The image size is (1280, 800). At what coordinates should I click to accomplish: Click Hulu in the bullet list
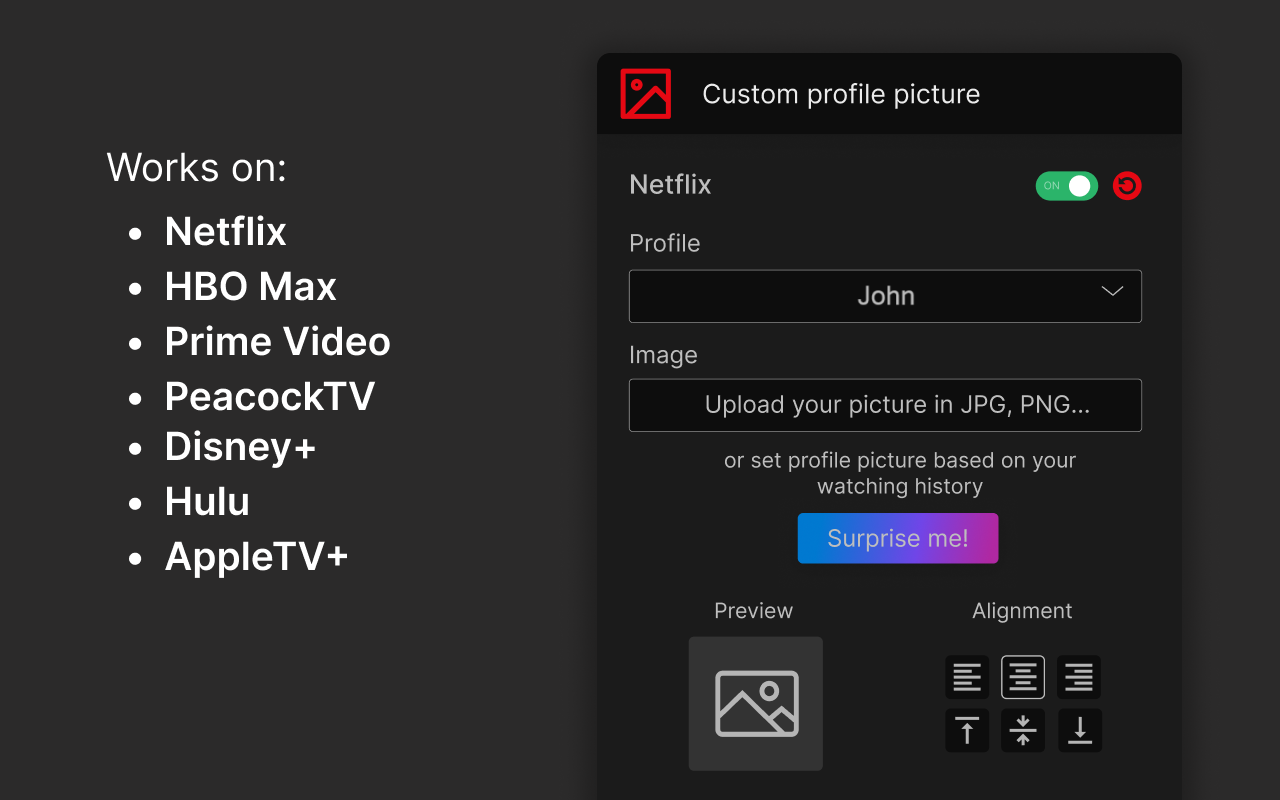[207, 501]
